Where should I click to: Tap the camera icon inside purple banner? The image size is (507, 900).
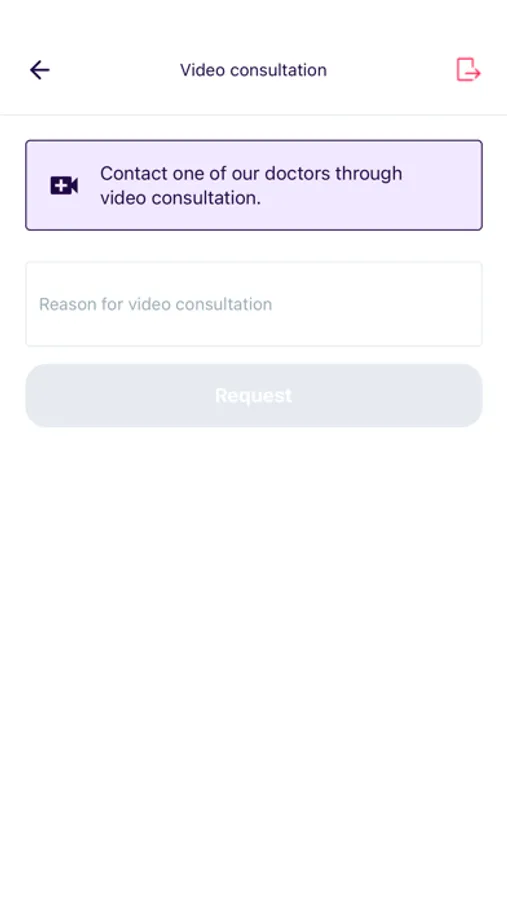pyautogui.click(x=64, y=185)
